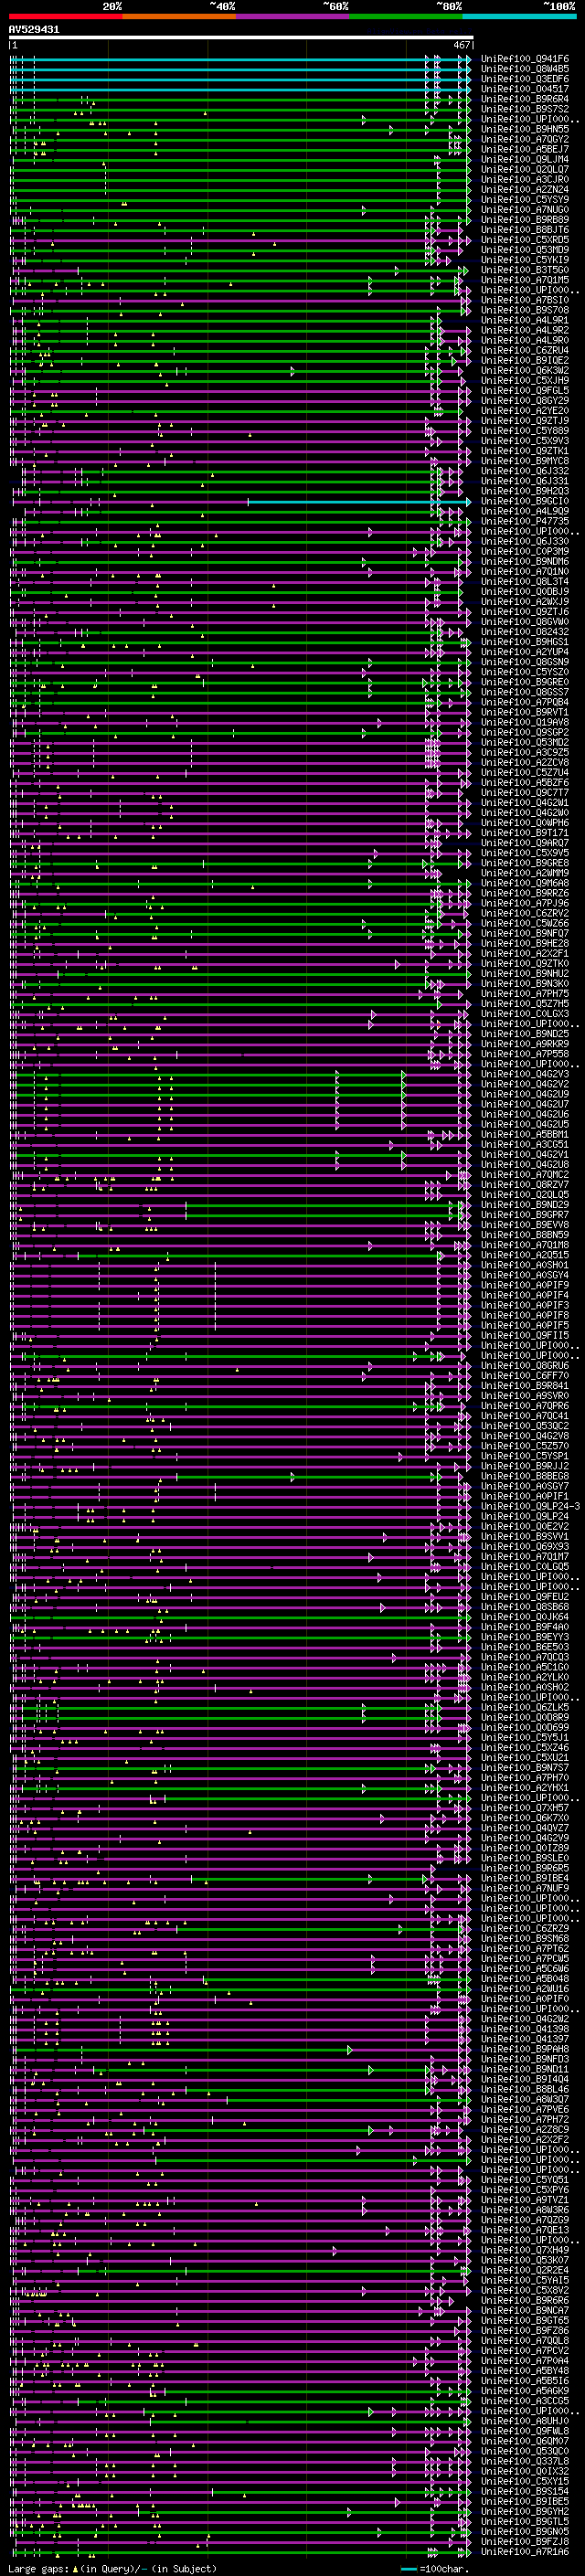The height and width of the screenshot is (2576, 585).
Task: Select UniRef100_C5XRD5 label
Action: pos(525,240)
